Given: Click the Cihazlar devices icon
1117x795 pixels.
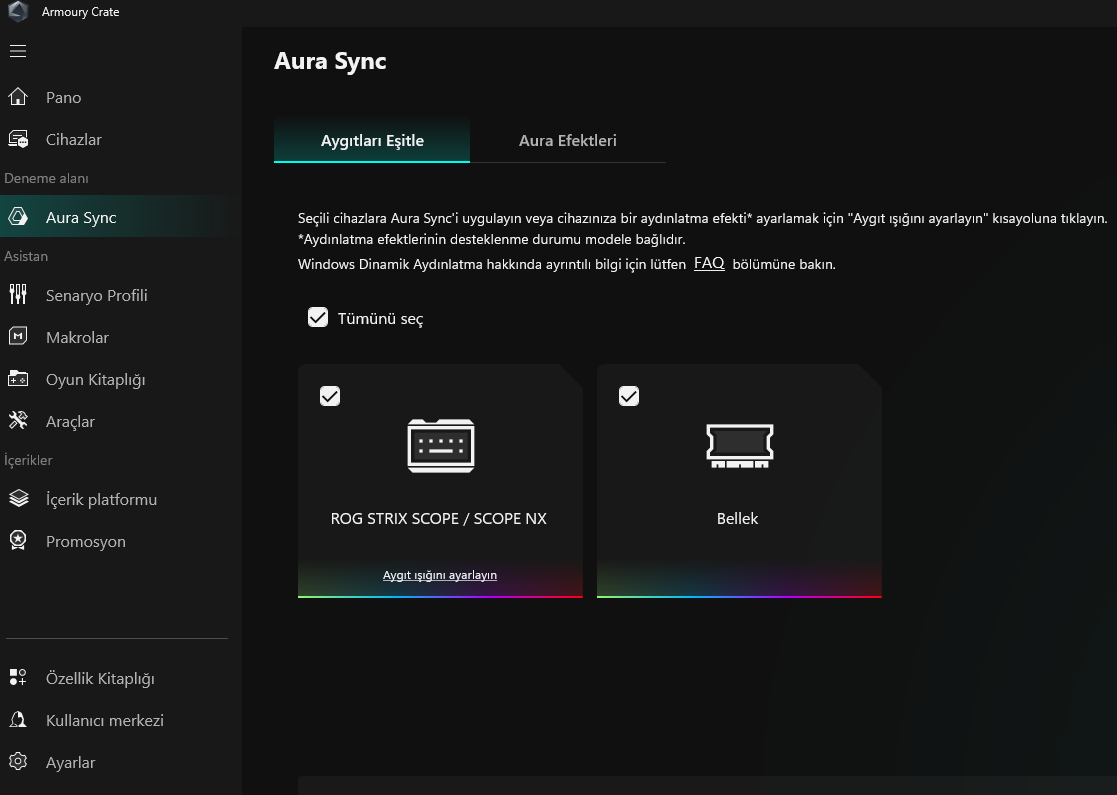Looking at the screenshot, I should 18,139.
